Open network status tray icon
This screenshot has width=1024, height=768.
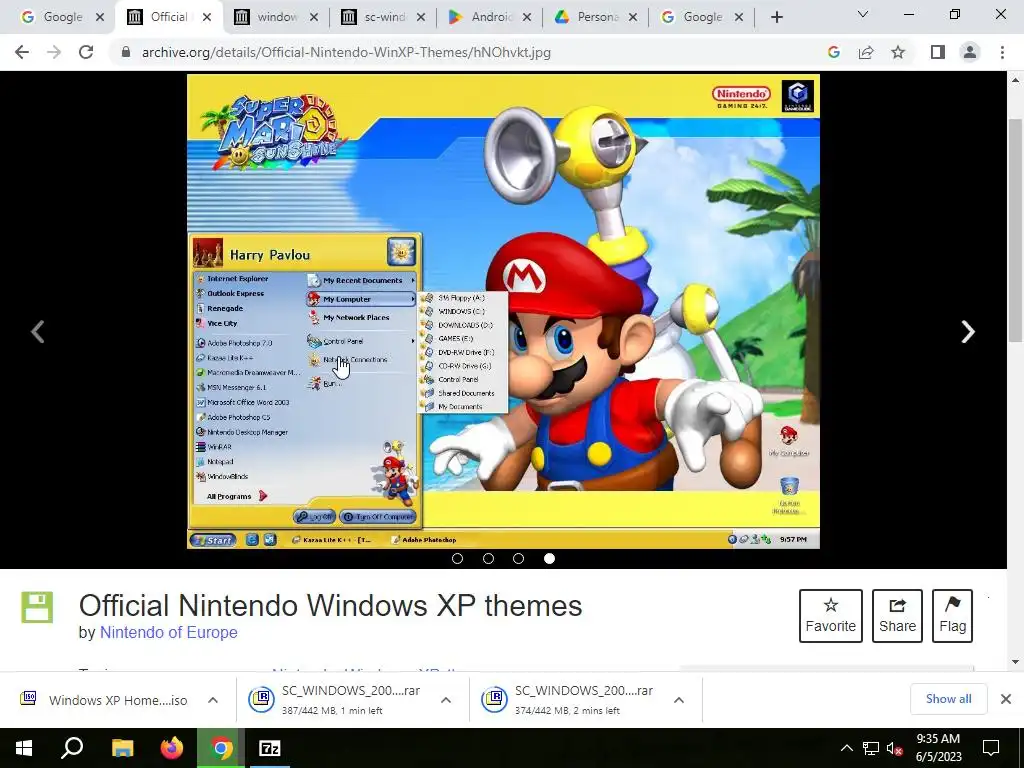pyautogui.click(x=871, y=748)
